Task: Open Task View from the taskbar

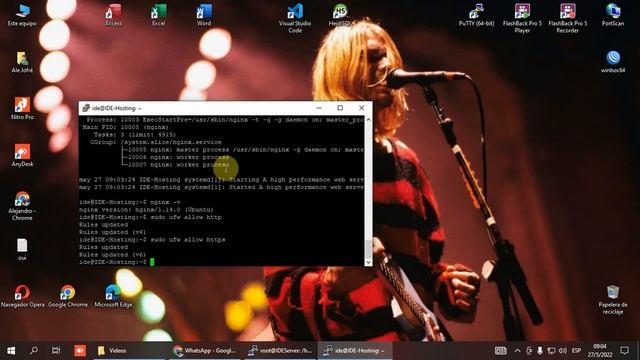Action: click(x=56, y=351)
